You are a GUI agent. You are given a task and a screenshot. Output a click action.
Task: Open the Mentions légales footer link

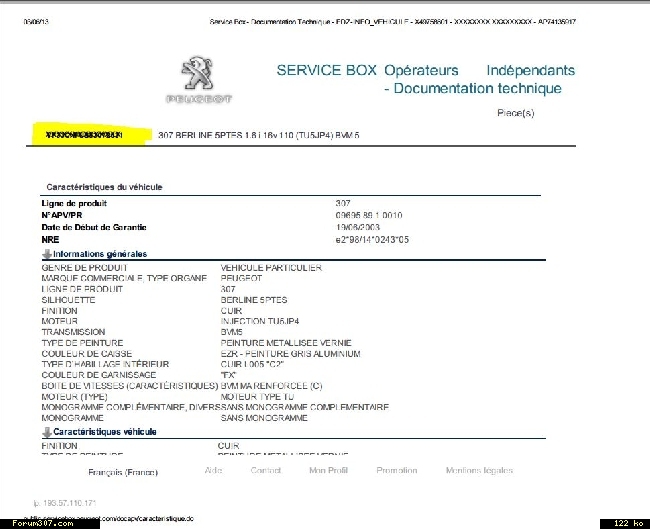(x=479, y=471)
